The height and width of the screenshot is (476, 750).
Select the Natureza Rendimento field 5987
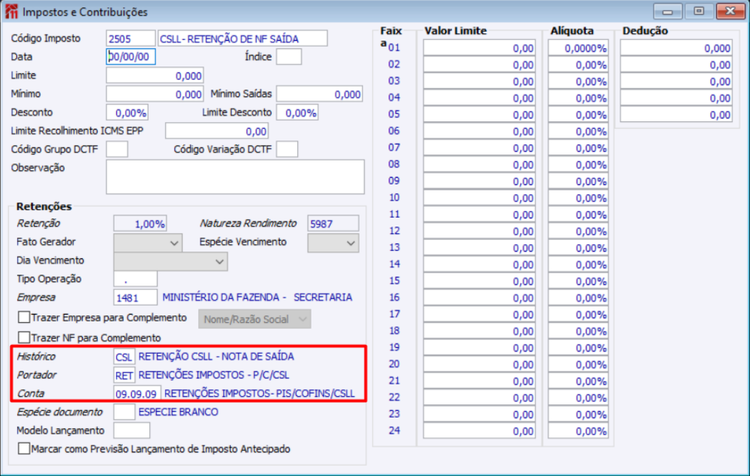point(333,223)
